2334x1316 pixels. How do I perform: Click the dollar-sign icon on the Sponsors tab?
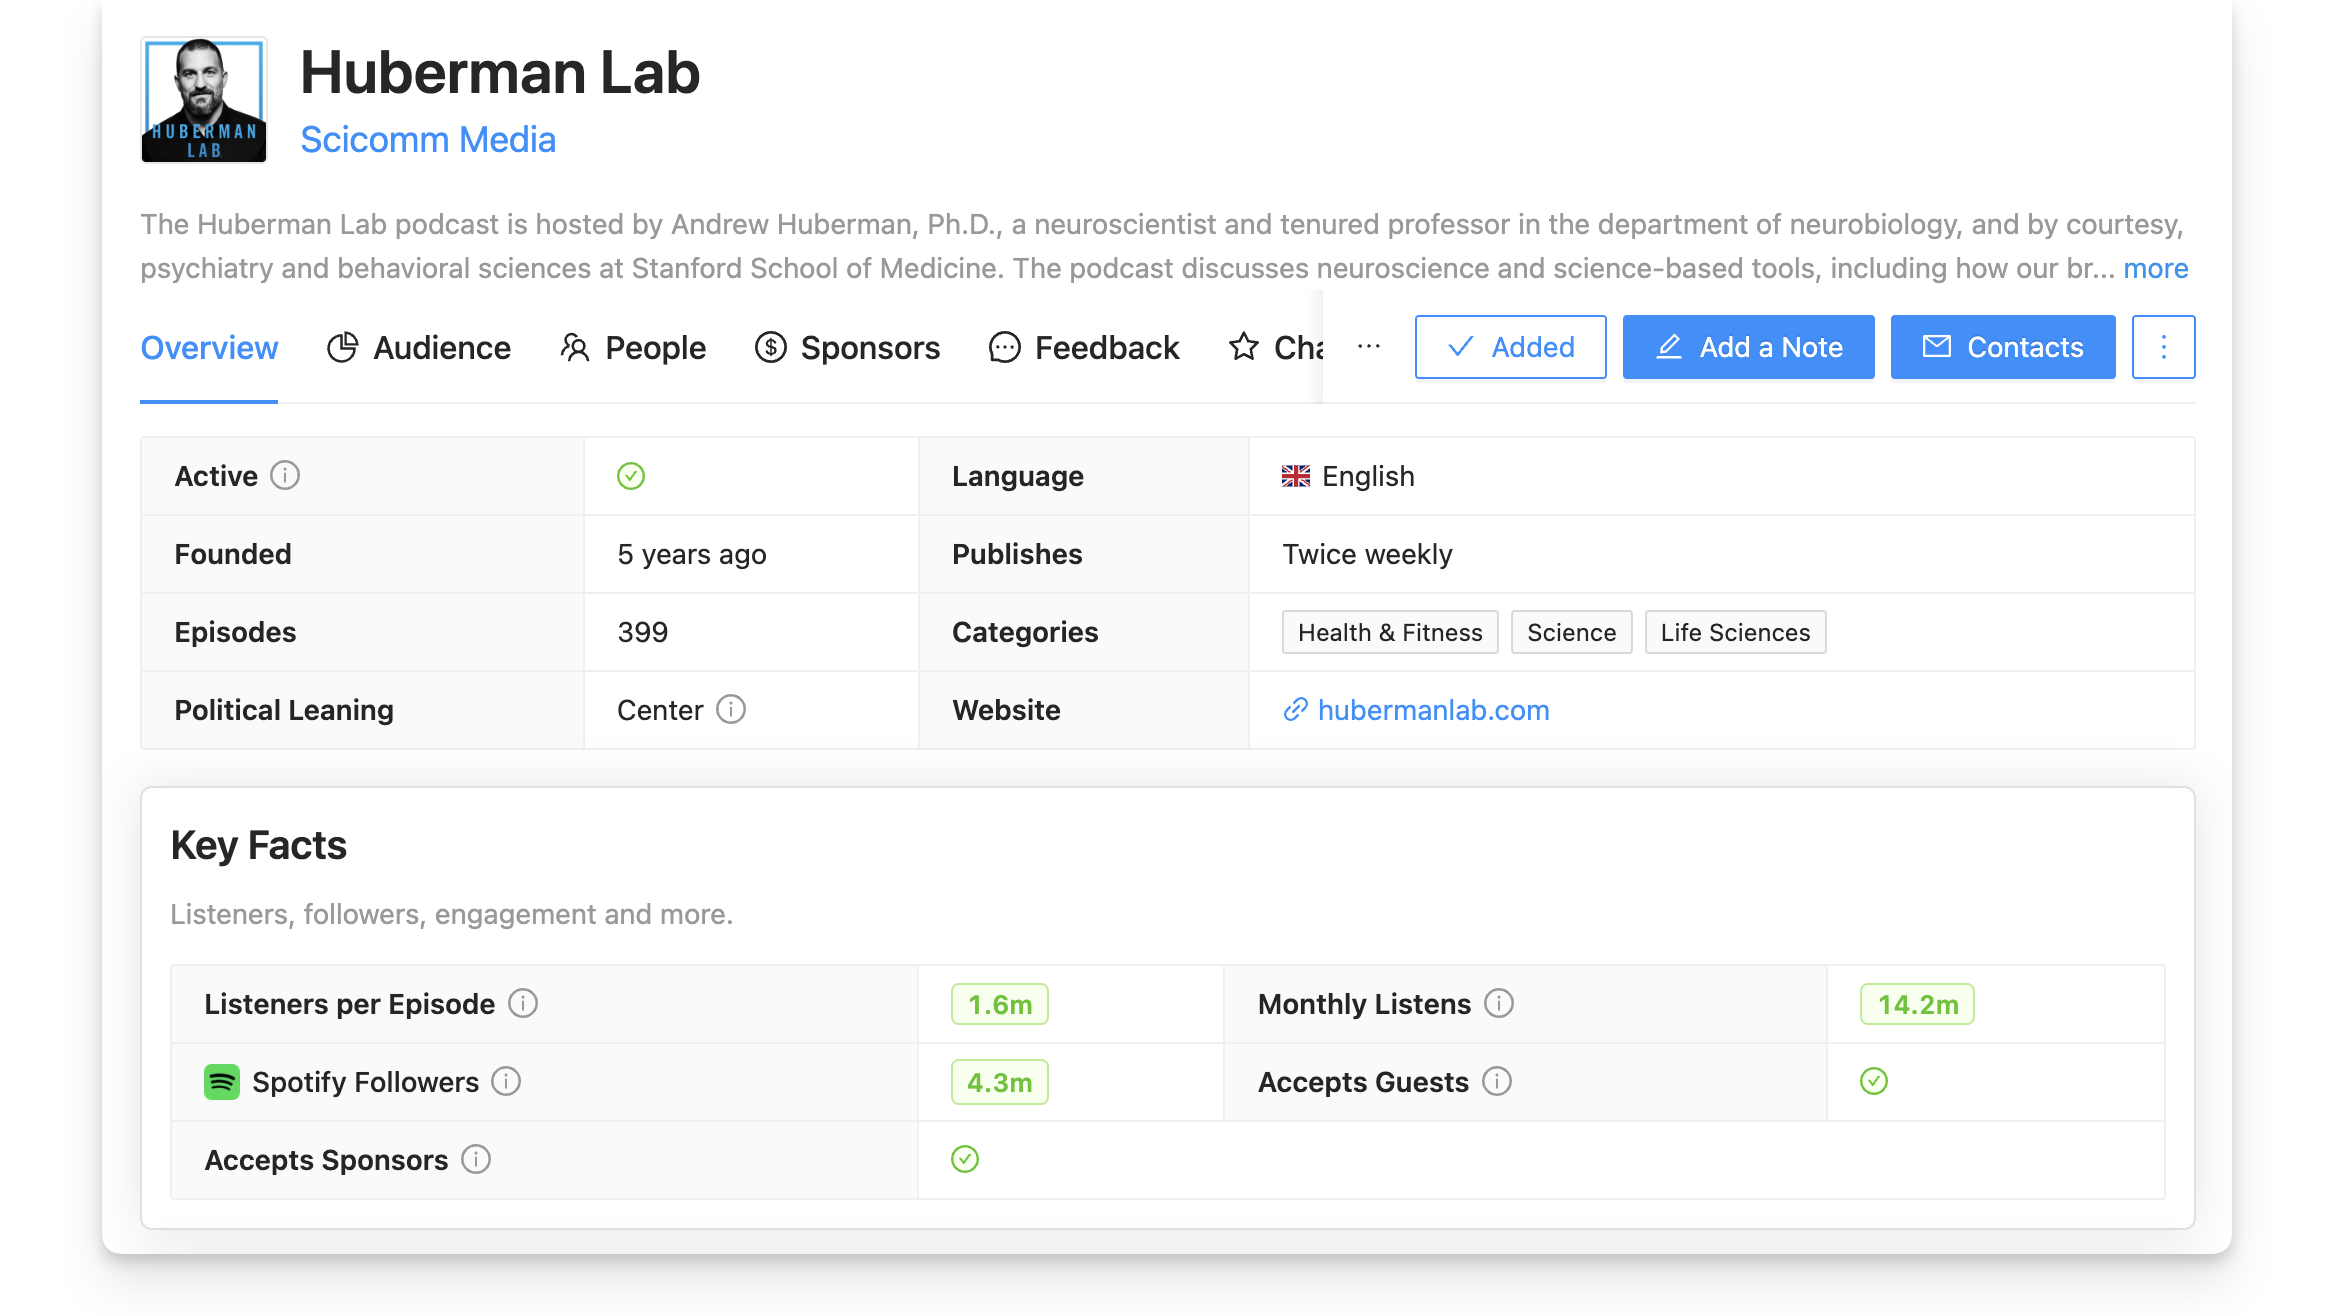pos(770,347)
